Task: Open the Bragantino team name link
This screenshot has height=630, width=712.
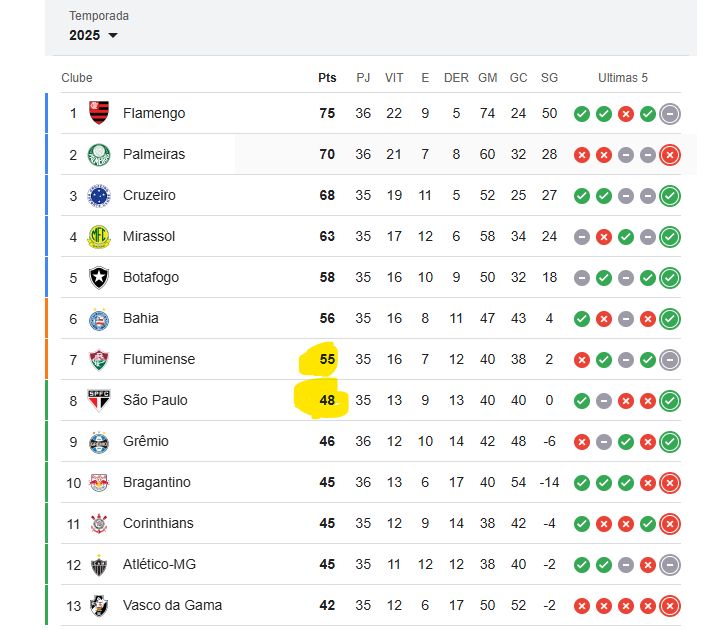Action: 157,482
